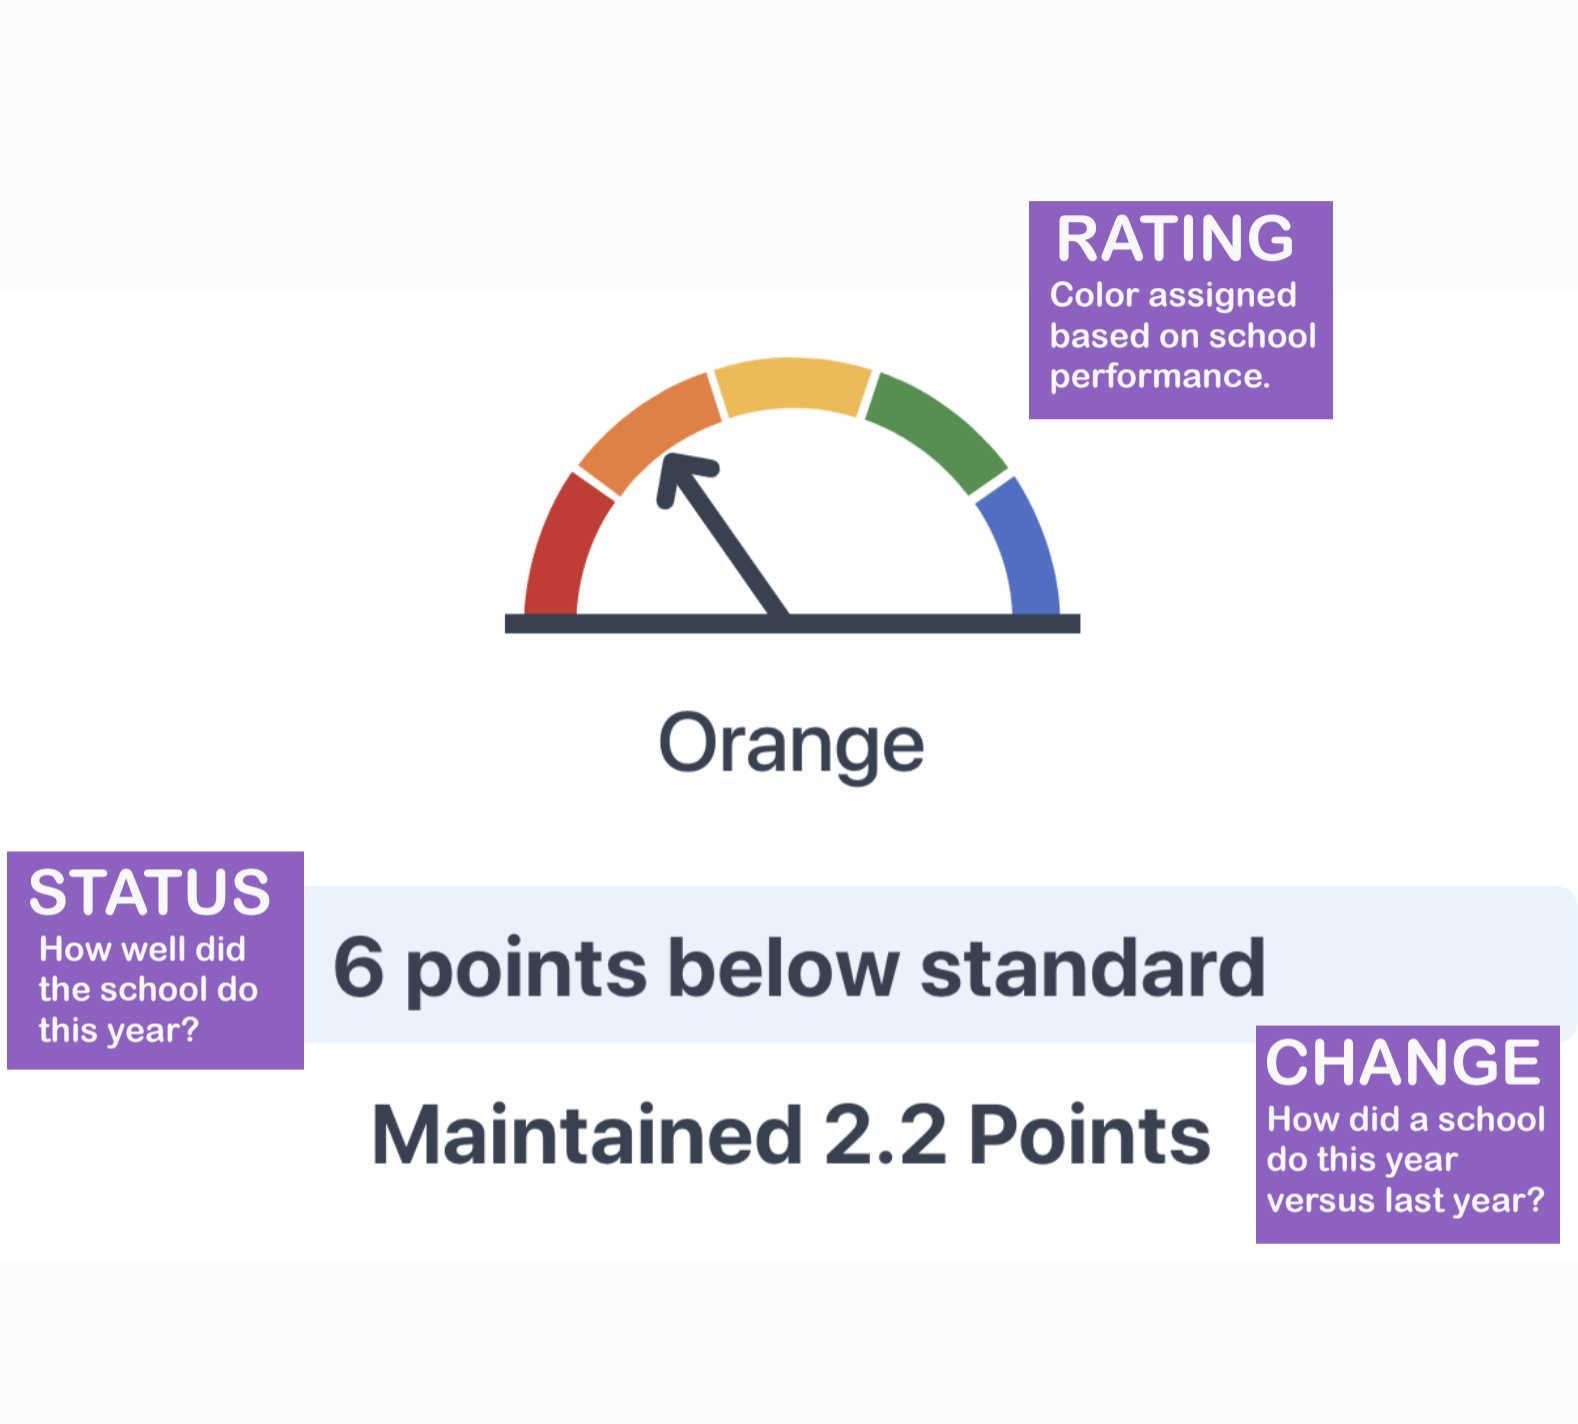
Task: Click '6 points below standard' text
Action: [799, 967]
